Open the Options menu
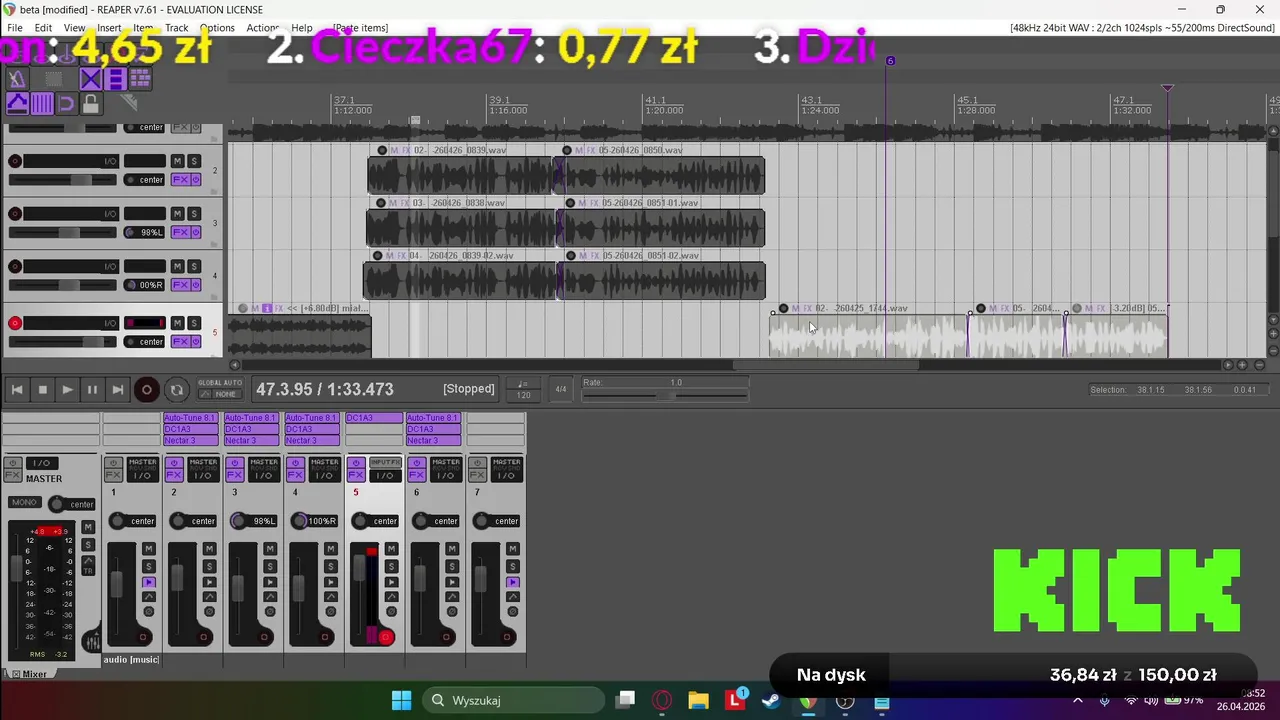This screenshot has height=720, width=1280. pyautogui.click(x=217, y=28)
